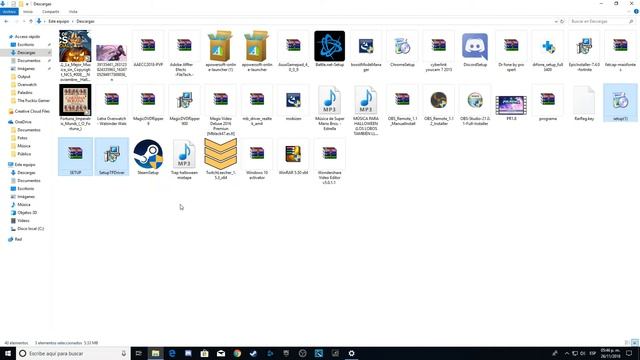Open the Windows Start menu

(x=8, y=353)
